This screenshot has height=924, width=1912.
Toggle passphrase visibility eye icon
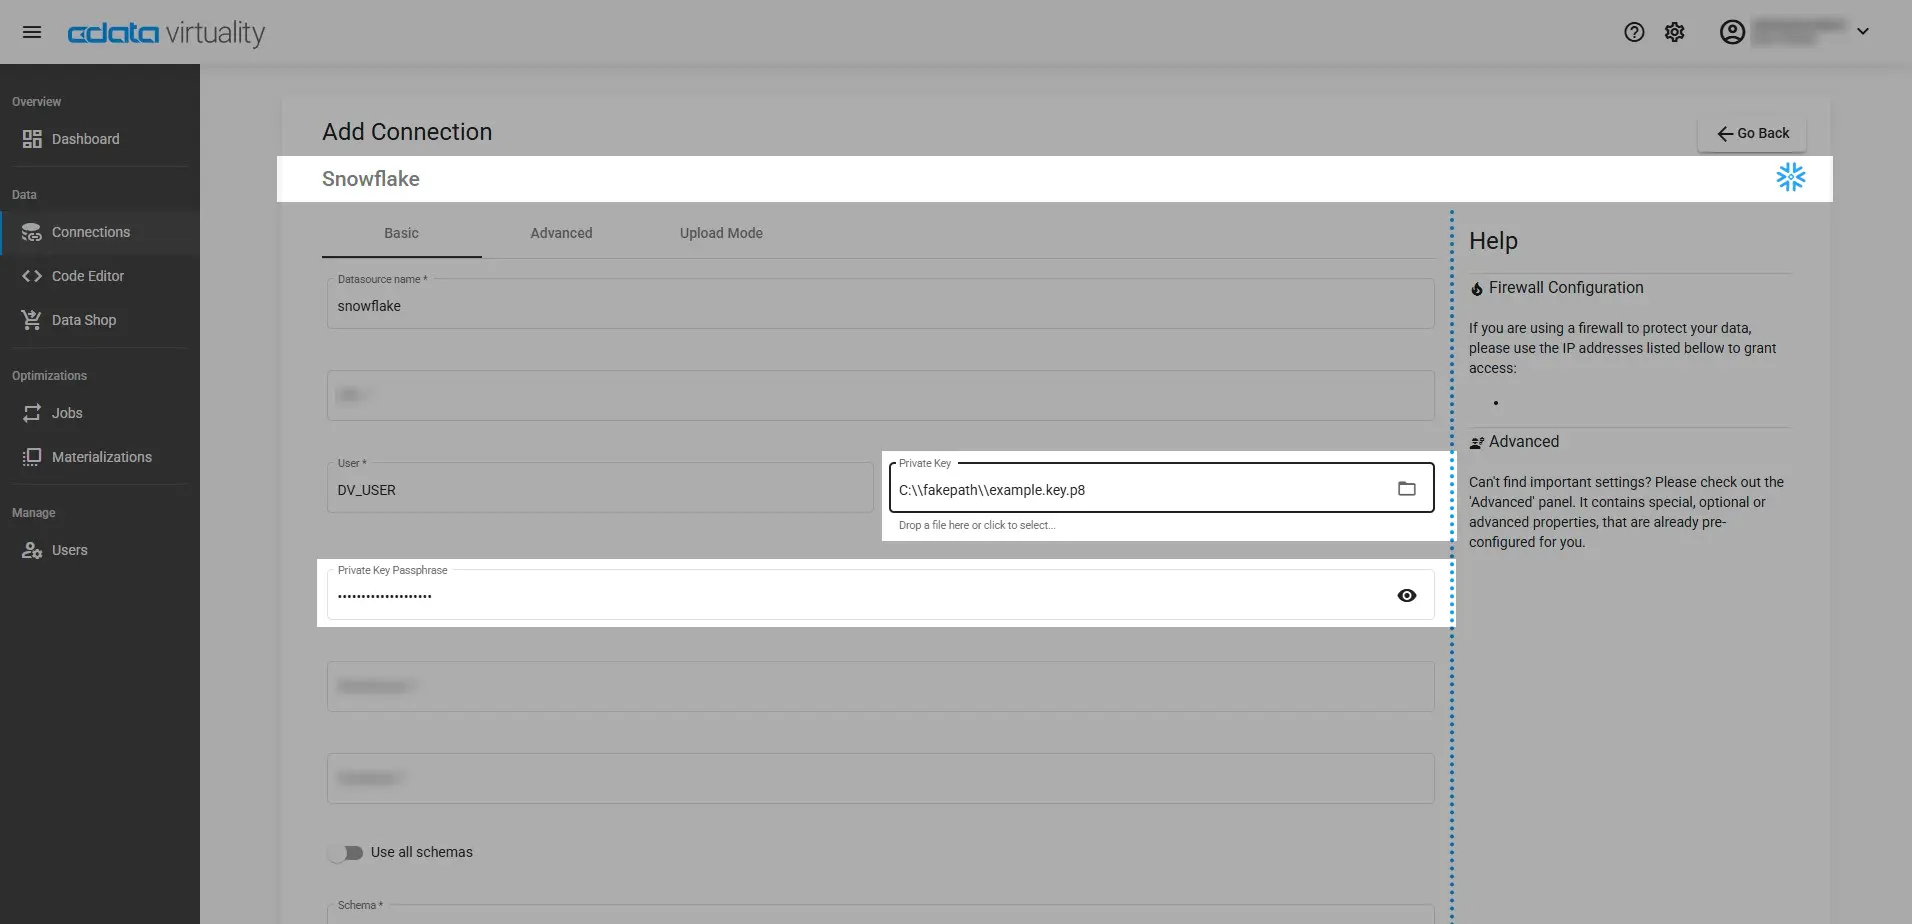click(1407, 596)
